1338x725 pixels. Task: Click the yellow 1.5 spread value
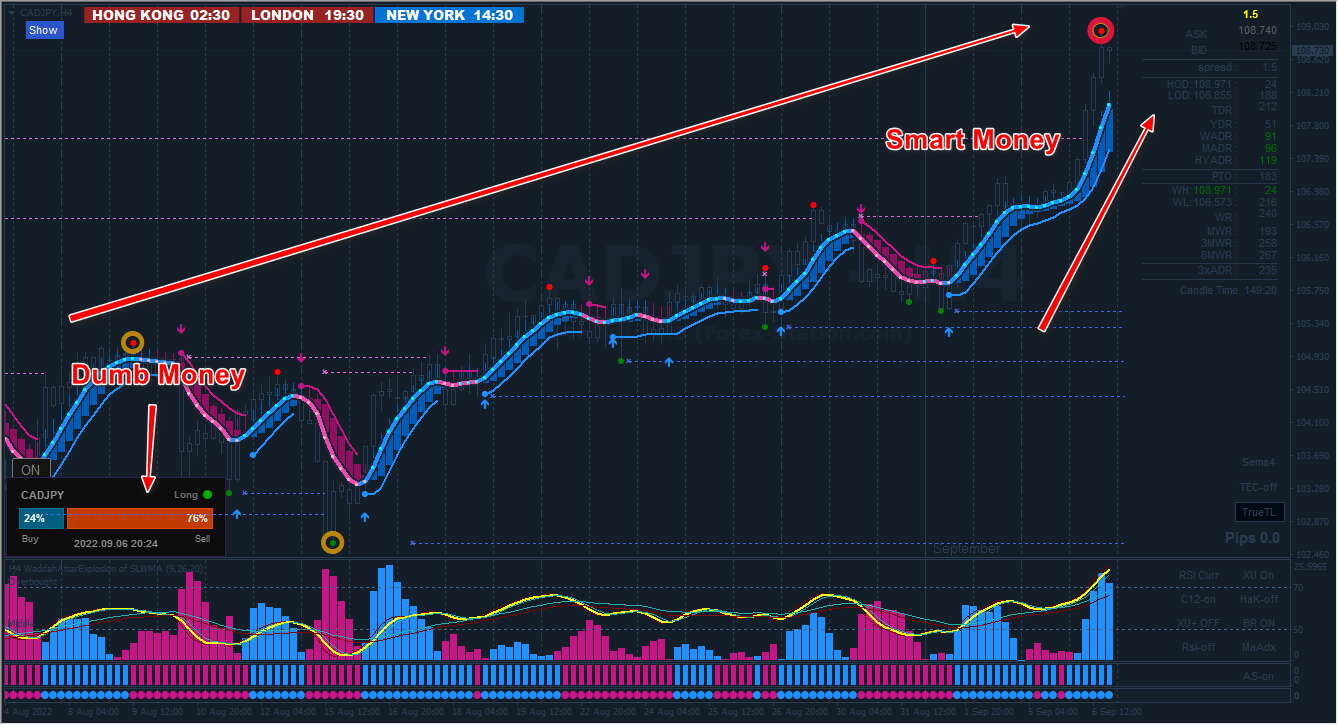point(1251,14)
